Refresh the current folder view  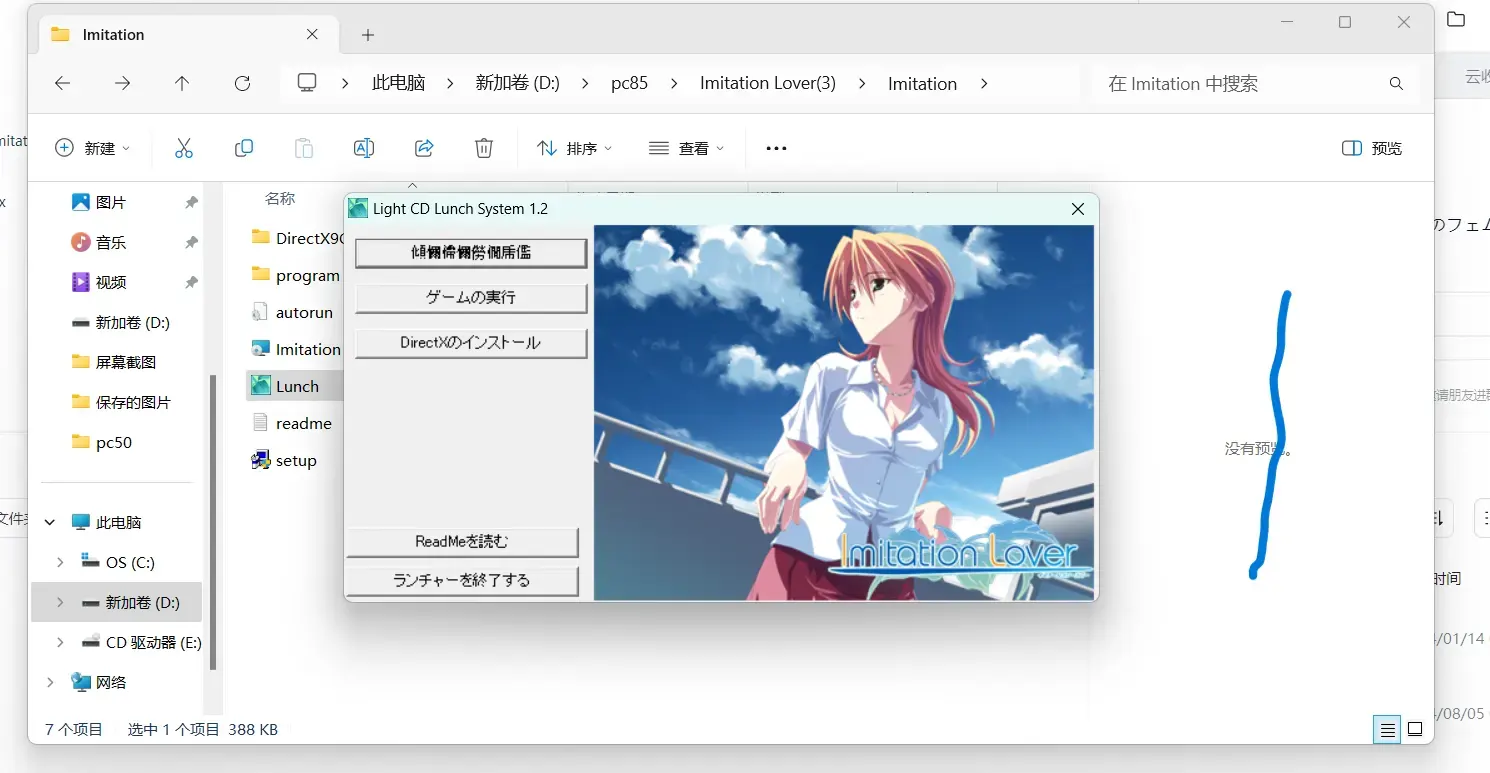pos(242,84)
